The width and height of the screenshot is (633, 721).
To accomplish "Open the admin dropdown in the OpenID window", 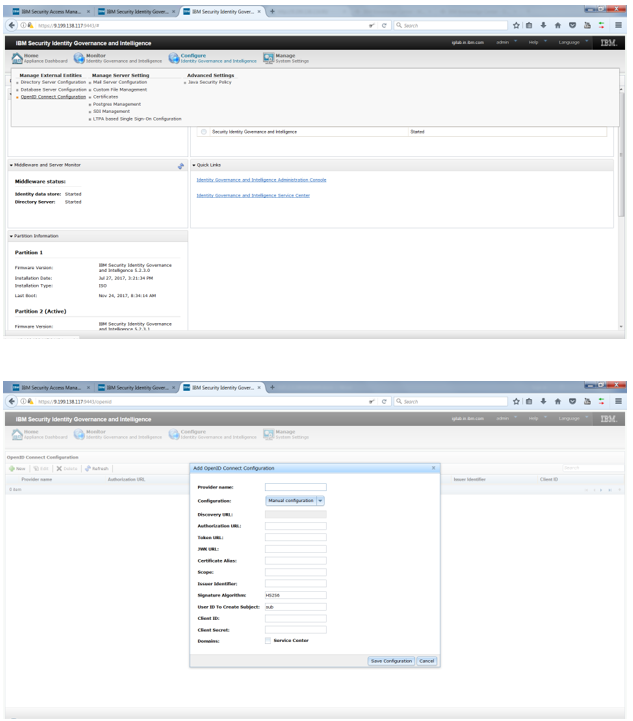I will point(507,418).
